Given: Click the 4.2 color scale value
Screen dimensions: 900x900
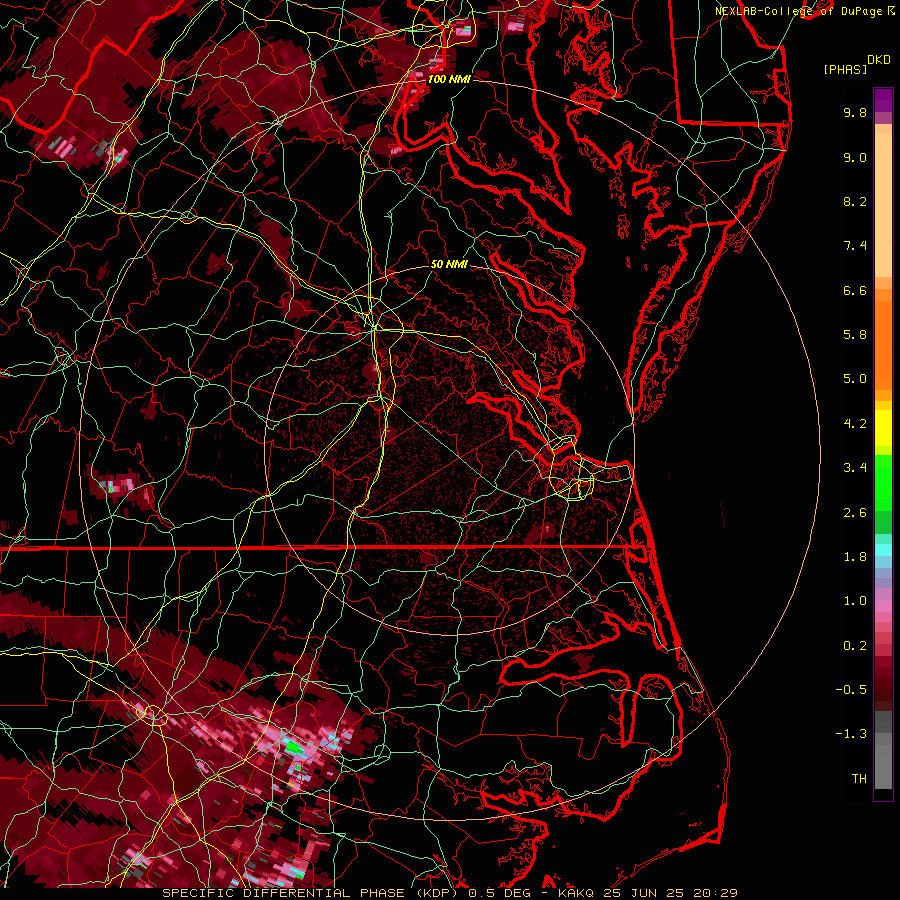Looking at the screenshot, I should (855, 424).
